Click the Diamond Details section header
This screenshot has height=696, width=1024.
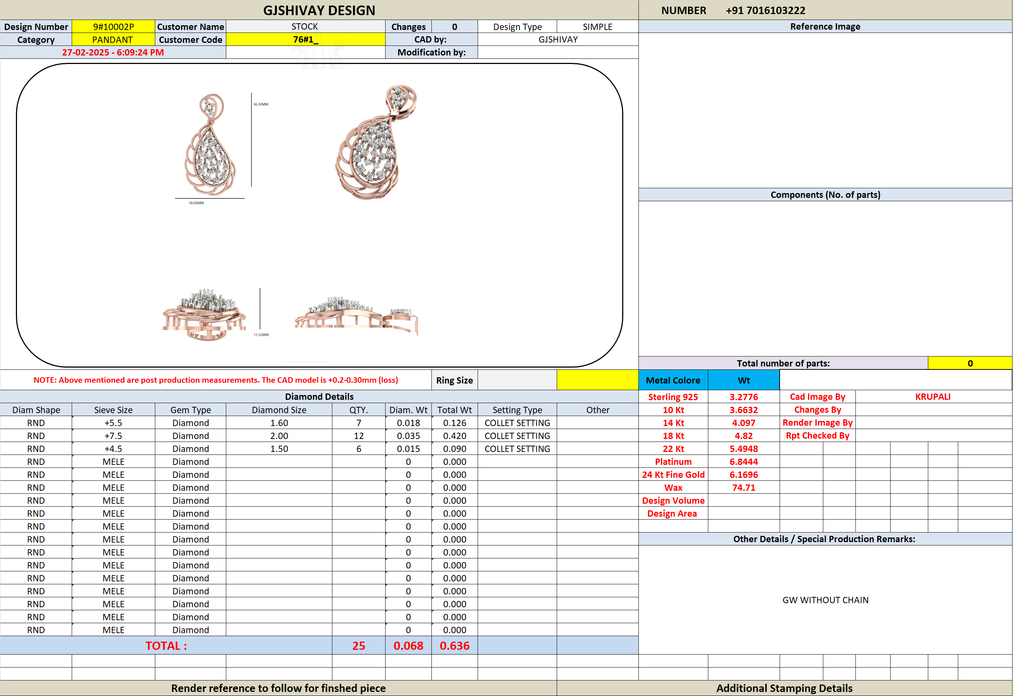tap(319, 397)
